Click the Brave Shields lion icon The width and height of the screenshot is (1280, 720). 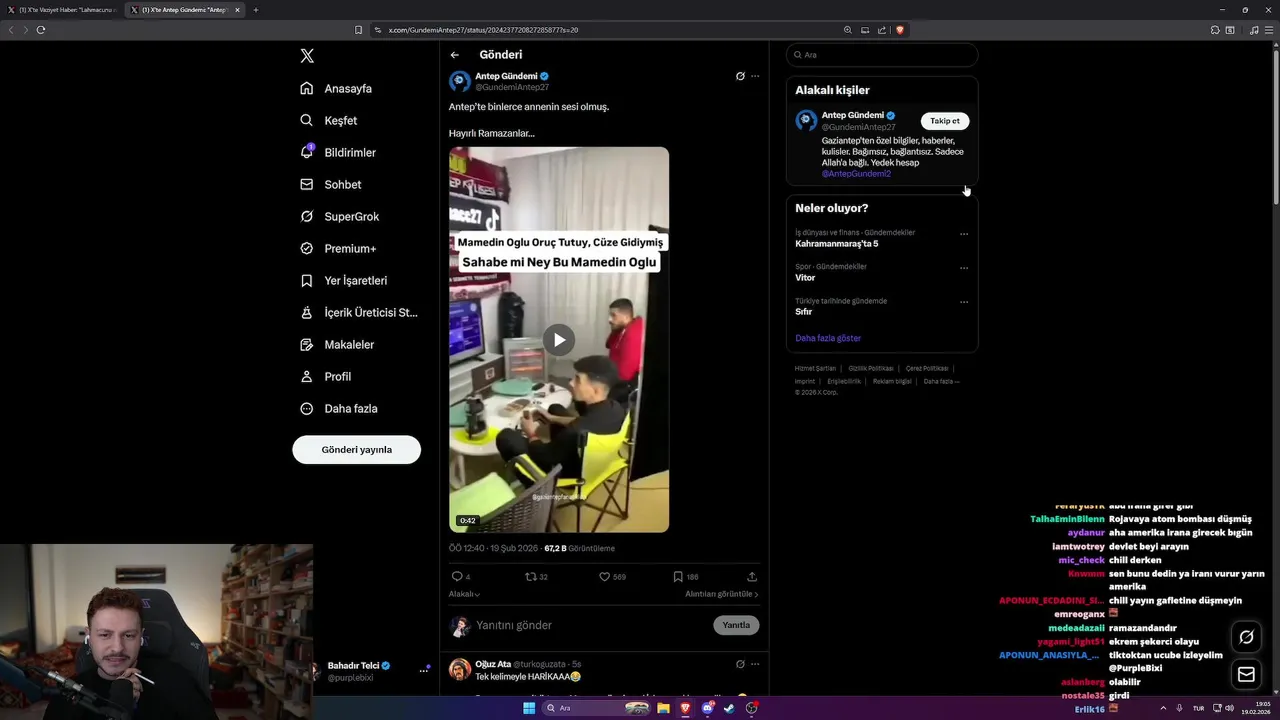point(899,30)
